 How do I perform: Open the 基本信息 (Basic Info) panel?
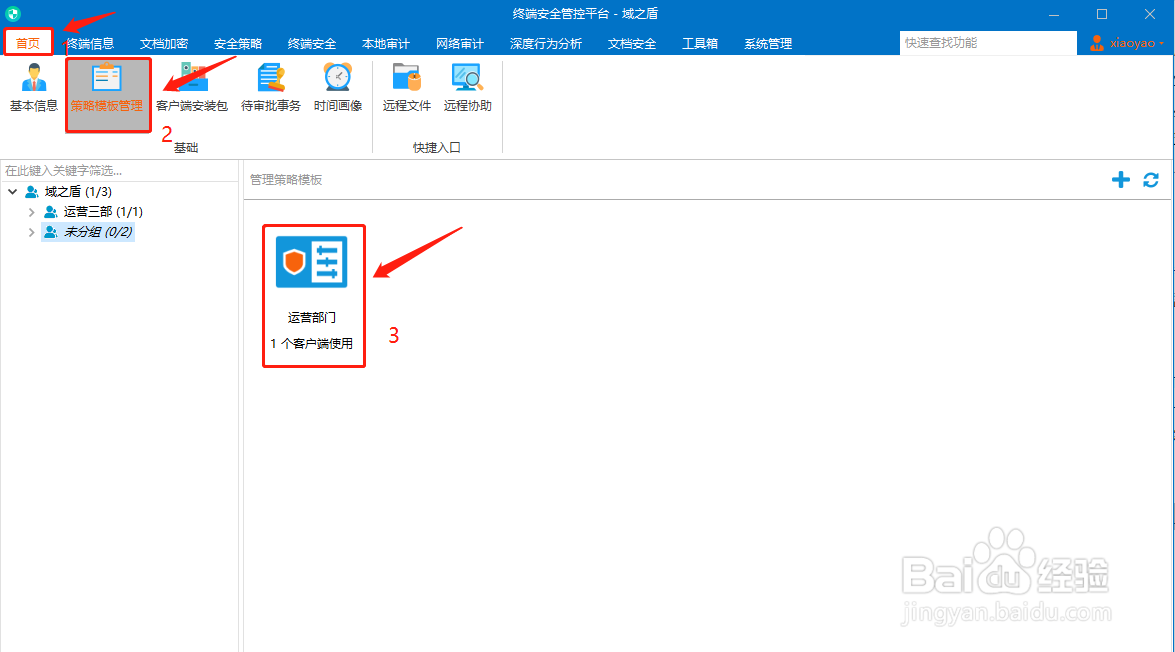(x=33, y=90)
